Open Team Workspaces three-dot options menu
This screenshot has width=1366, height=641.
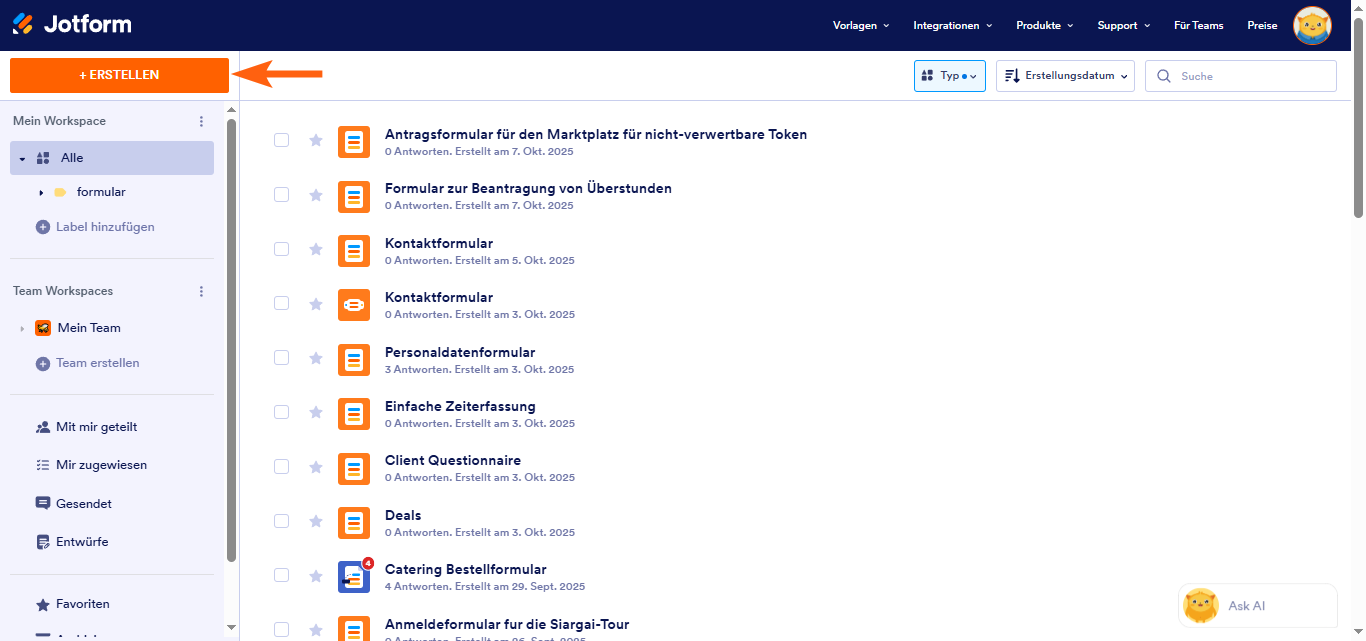201,291
